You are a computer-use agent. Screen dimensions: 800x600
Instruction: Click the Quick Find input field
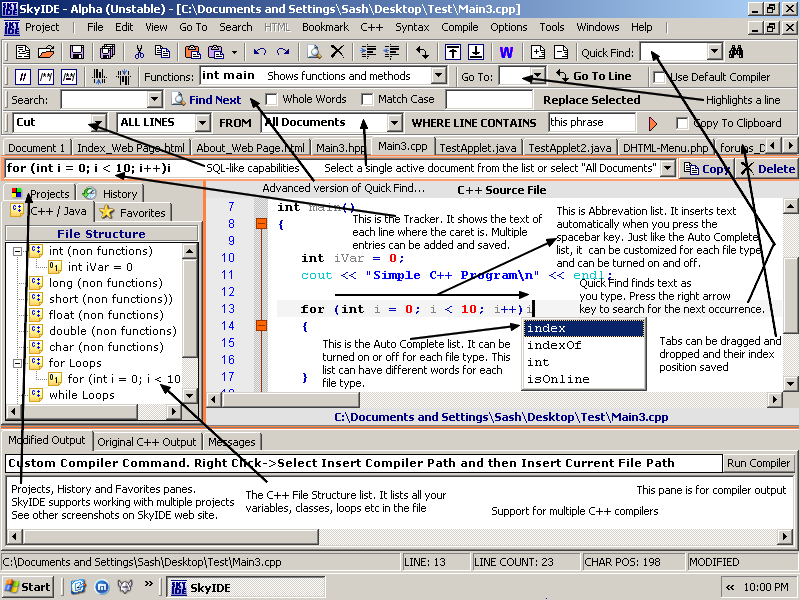pyautogui.click(x=672, y=51)
